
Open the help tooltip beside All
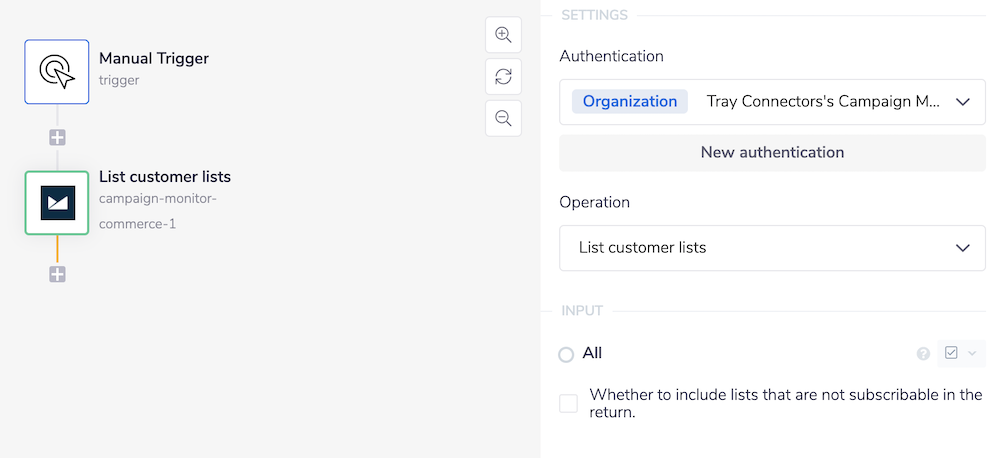click(x=923, y=354)
